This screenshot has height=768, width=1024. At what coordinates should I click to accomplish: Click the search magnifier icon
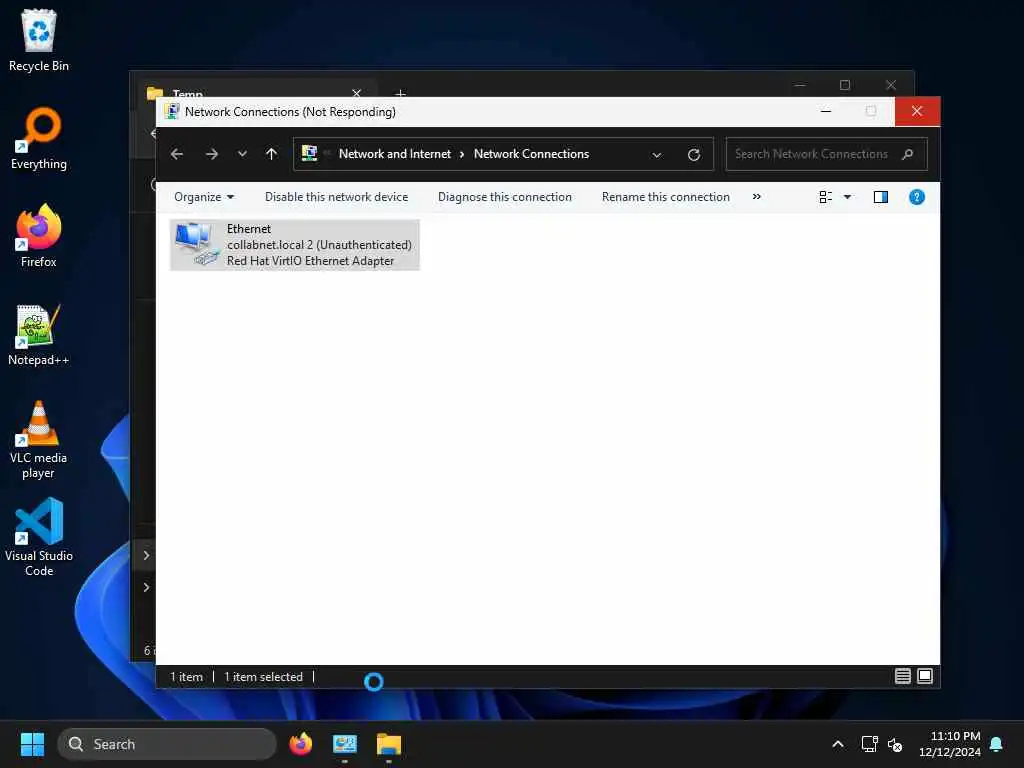[907, 154]
